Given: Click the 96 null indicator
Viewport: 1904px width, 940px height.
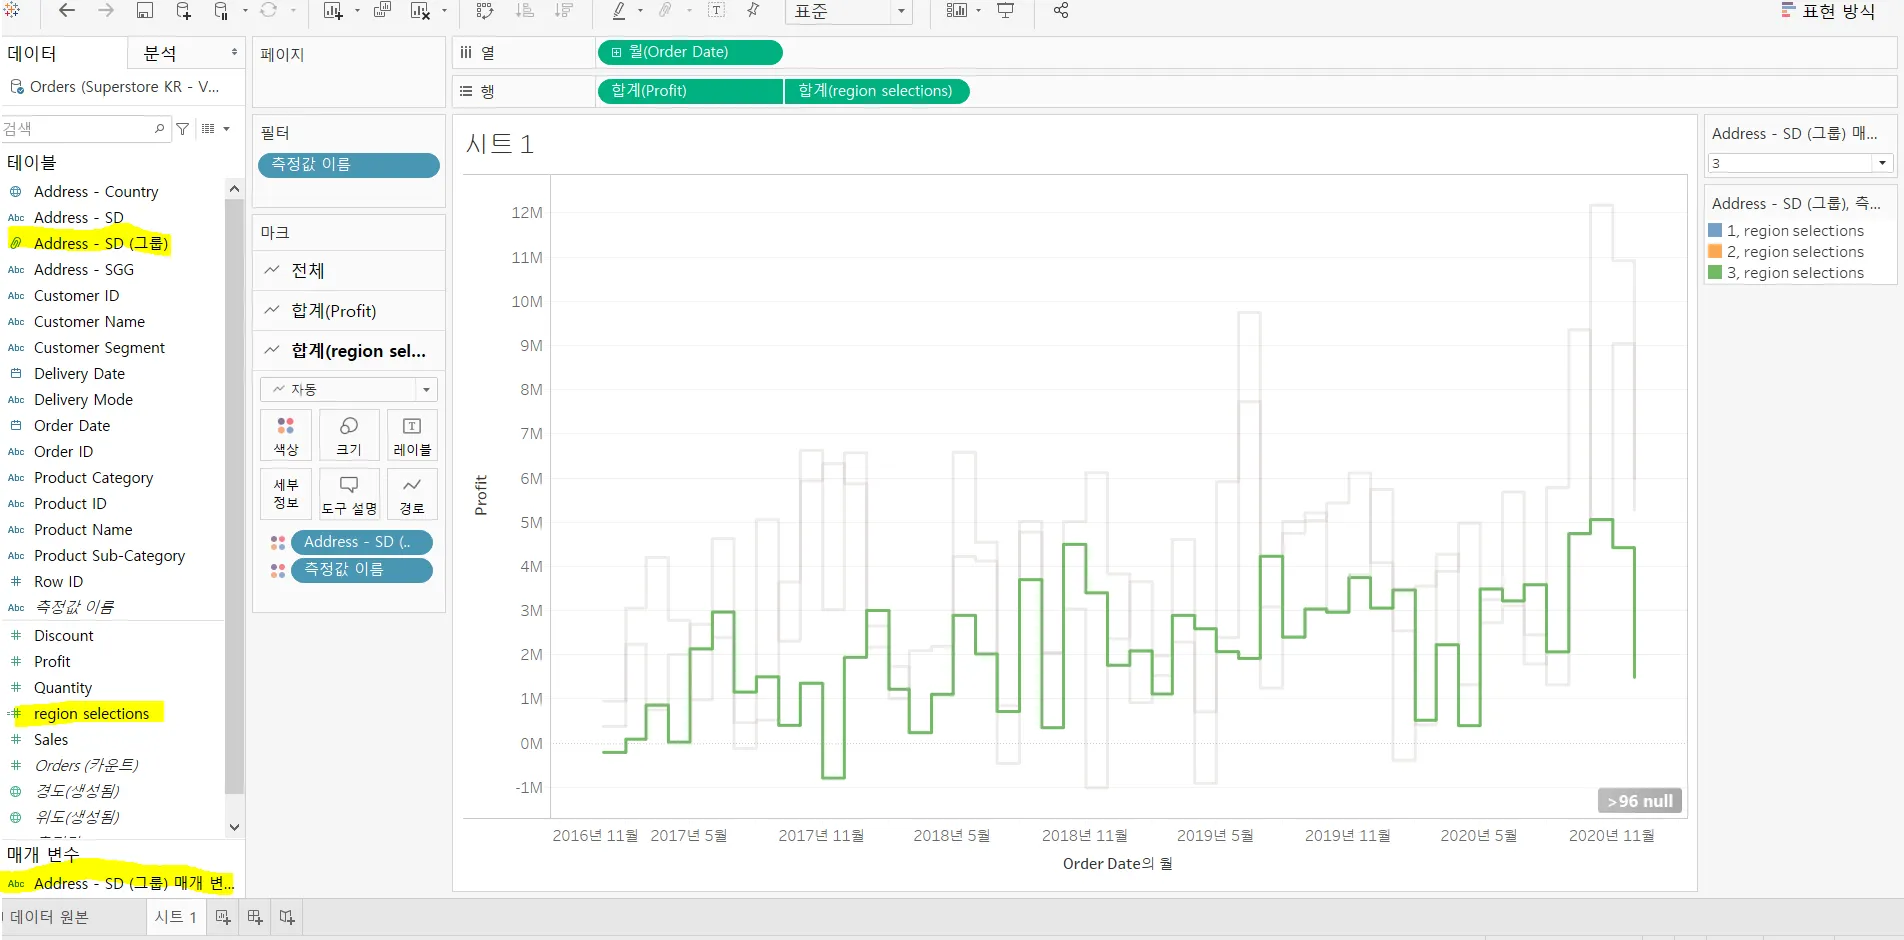Looking at the screenshot, I should 1640,801.
